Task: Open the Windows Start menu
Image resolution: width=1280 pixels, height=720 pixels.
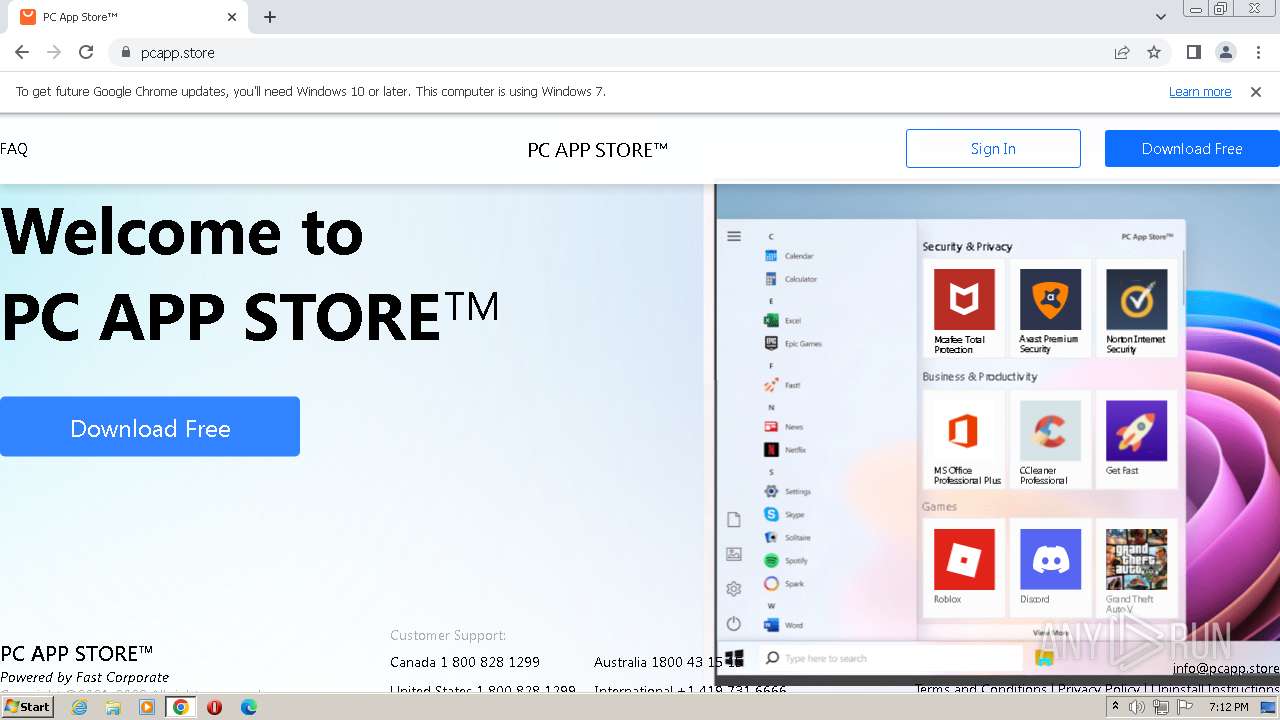Action: pos(28,707)
